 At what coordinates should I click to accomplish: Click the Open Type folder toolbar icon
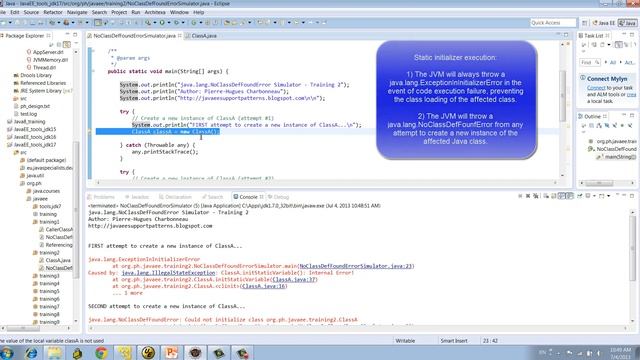(227, 22)
